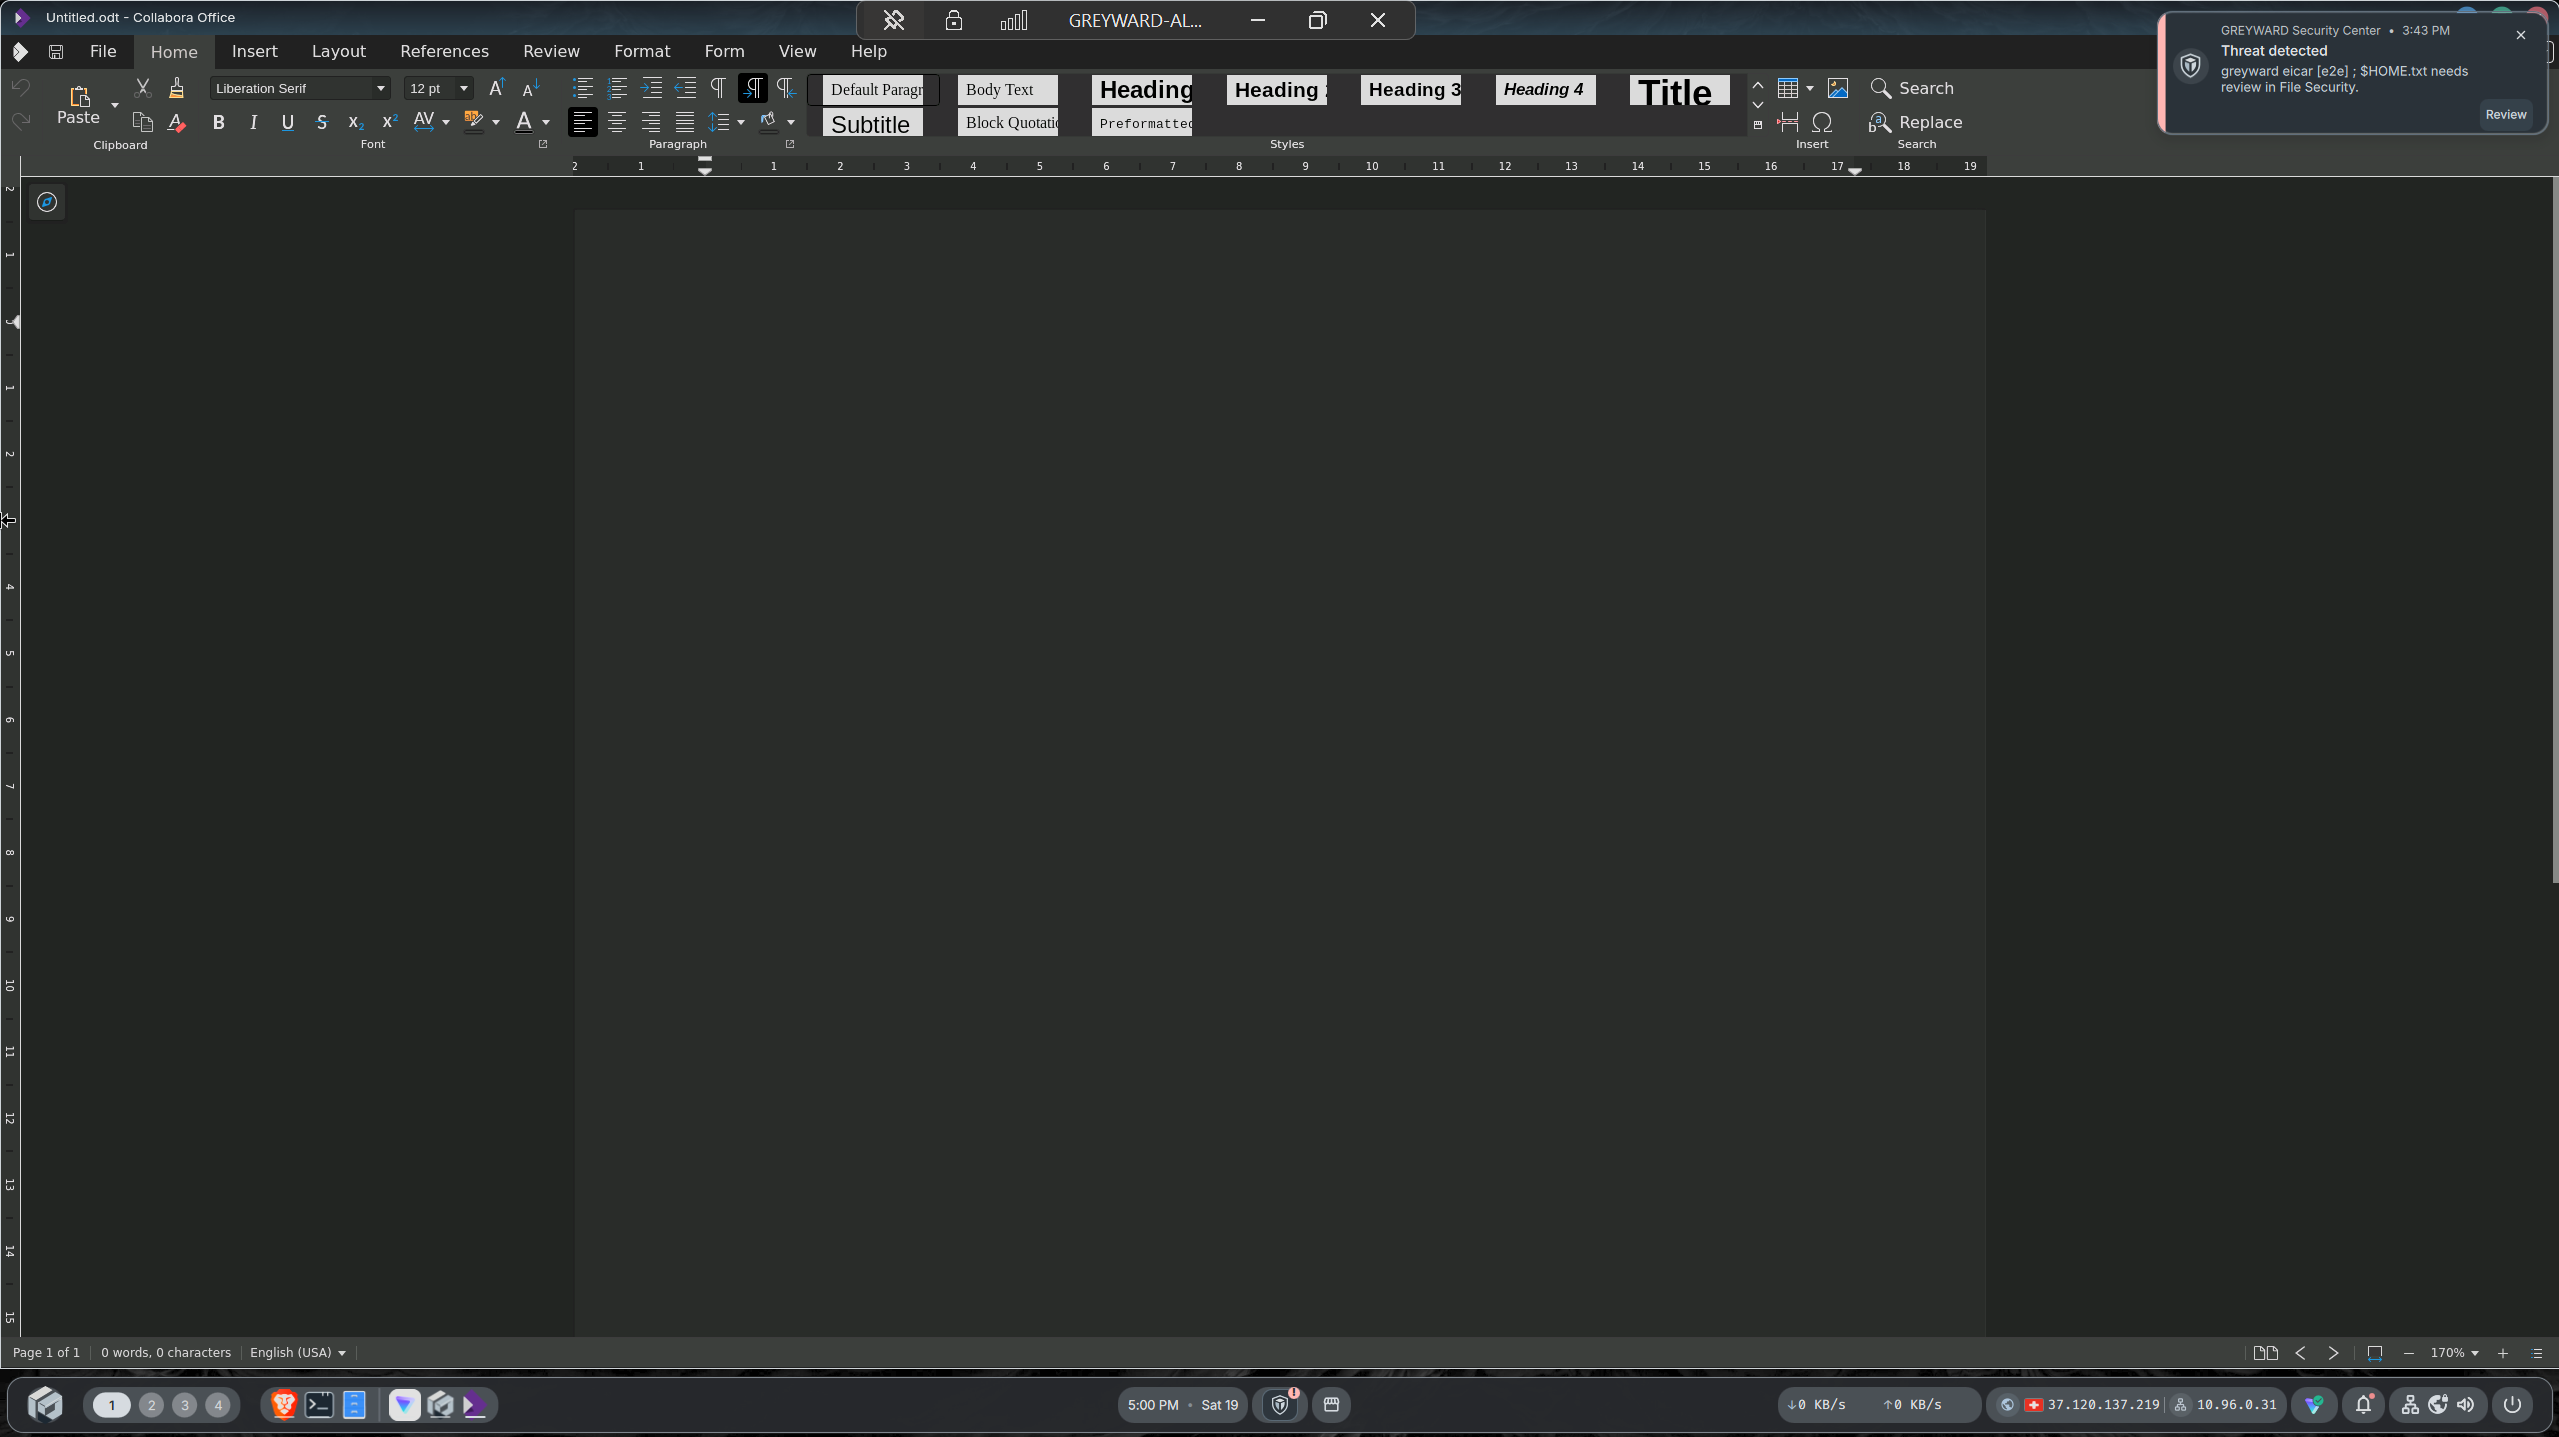The width and height of the screenshot is (2559, 1437).
Task: Click the Paste button
Action: [x=78, y=105]
